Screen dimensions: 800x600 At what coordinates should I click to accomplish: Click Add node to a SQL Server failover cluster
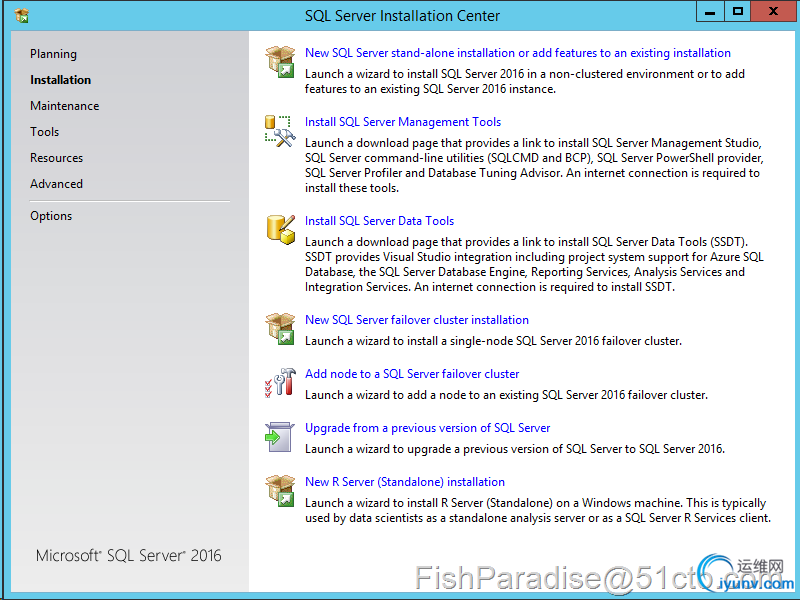click(x=412, y=374)
